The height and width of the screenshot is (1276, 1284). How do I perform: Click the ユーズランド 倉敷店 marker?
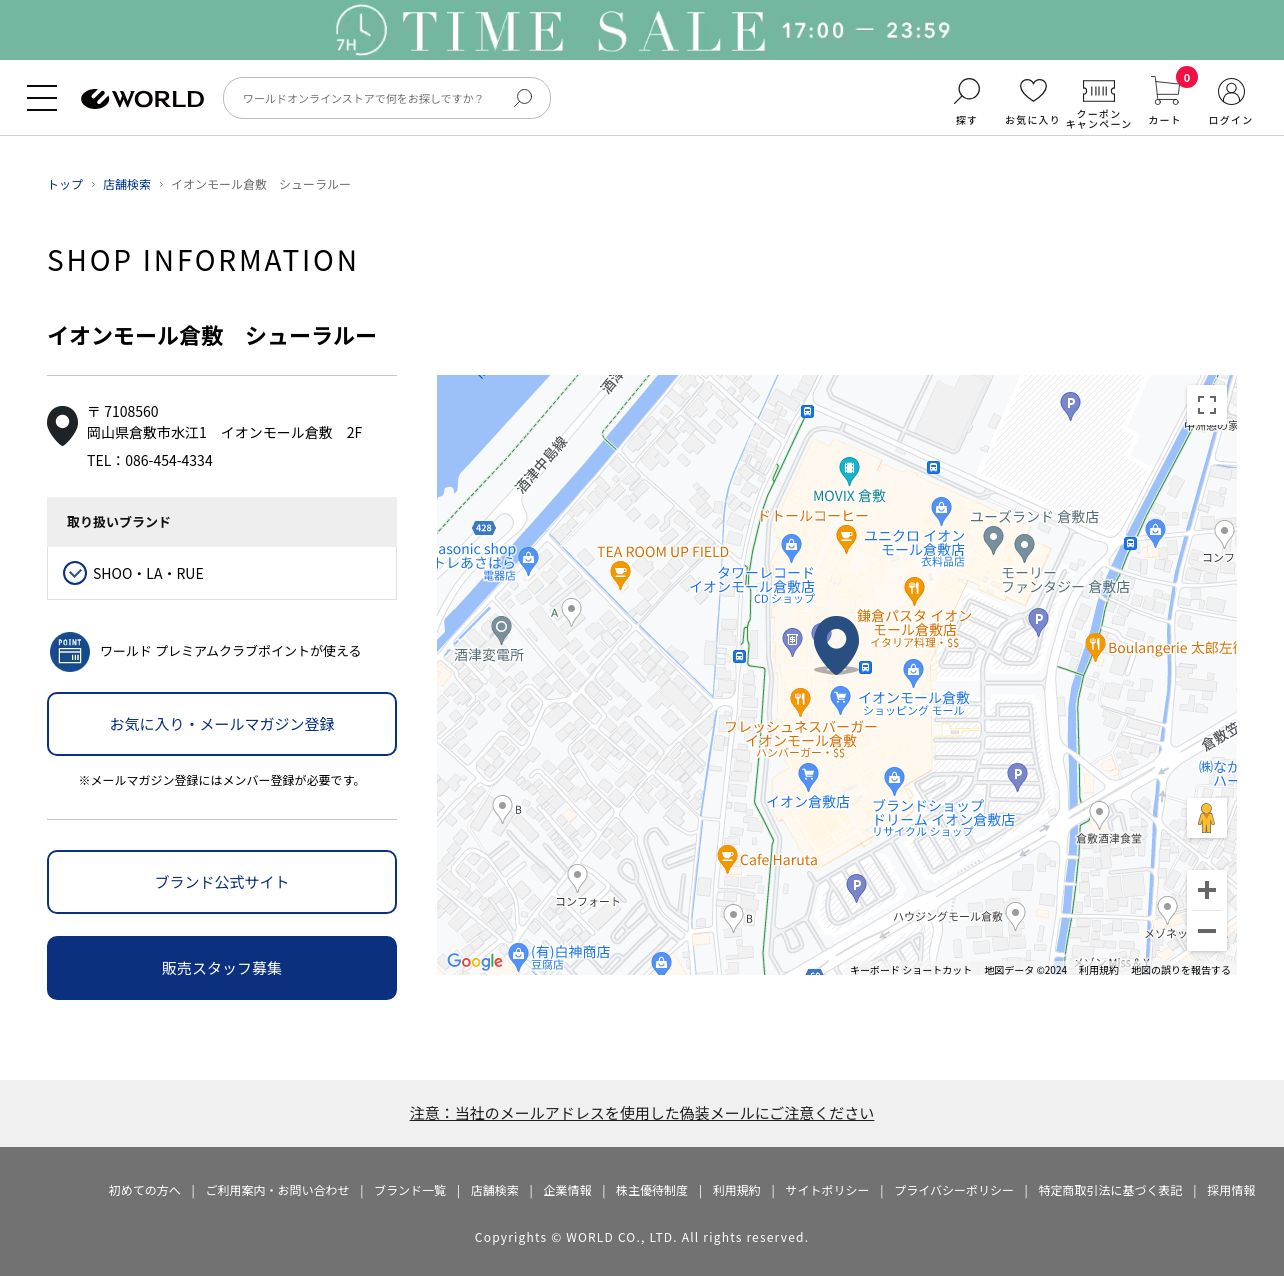coord(993,539)
